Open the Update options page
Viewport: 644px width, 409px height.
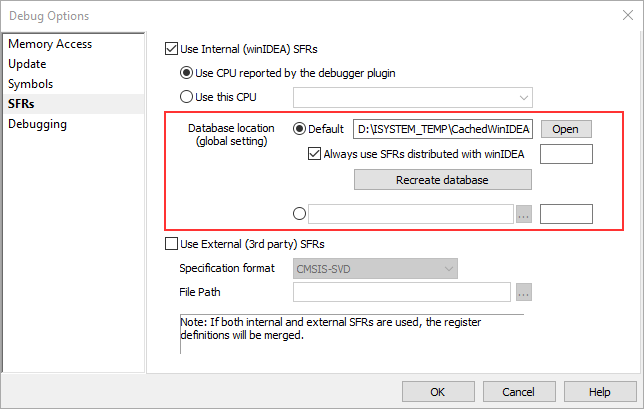(x=27, y=64)
